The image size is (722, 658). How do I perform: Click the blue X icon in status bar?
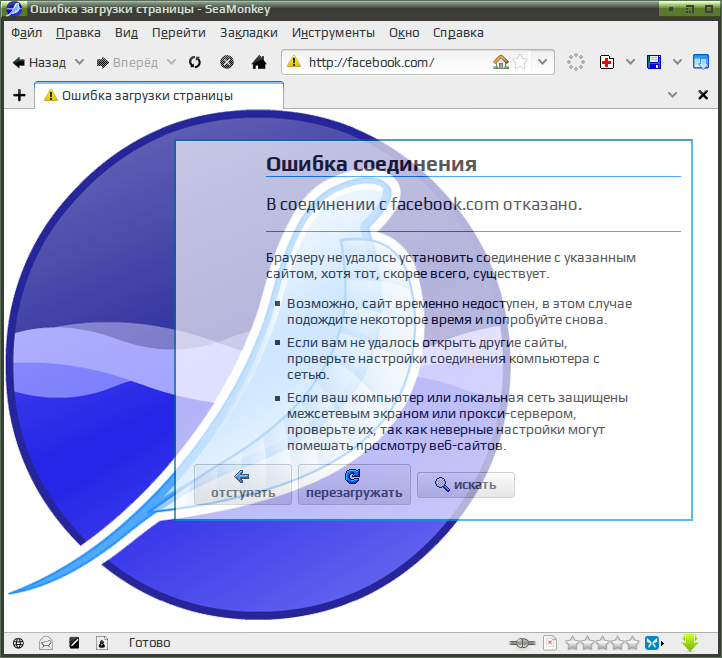[653, 643]
